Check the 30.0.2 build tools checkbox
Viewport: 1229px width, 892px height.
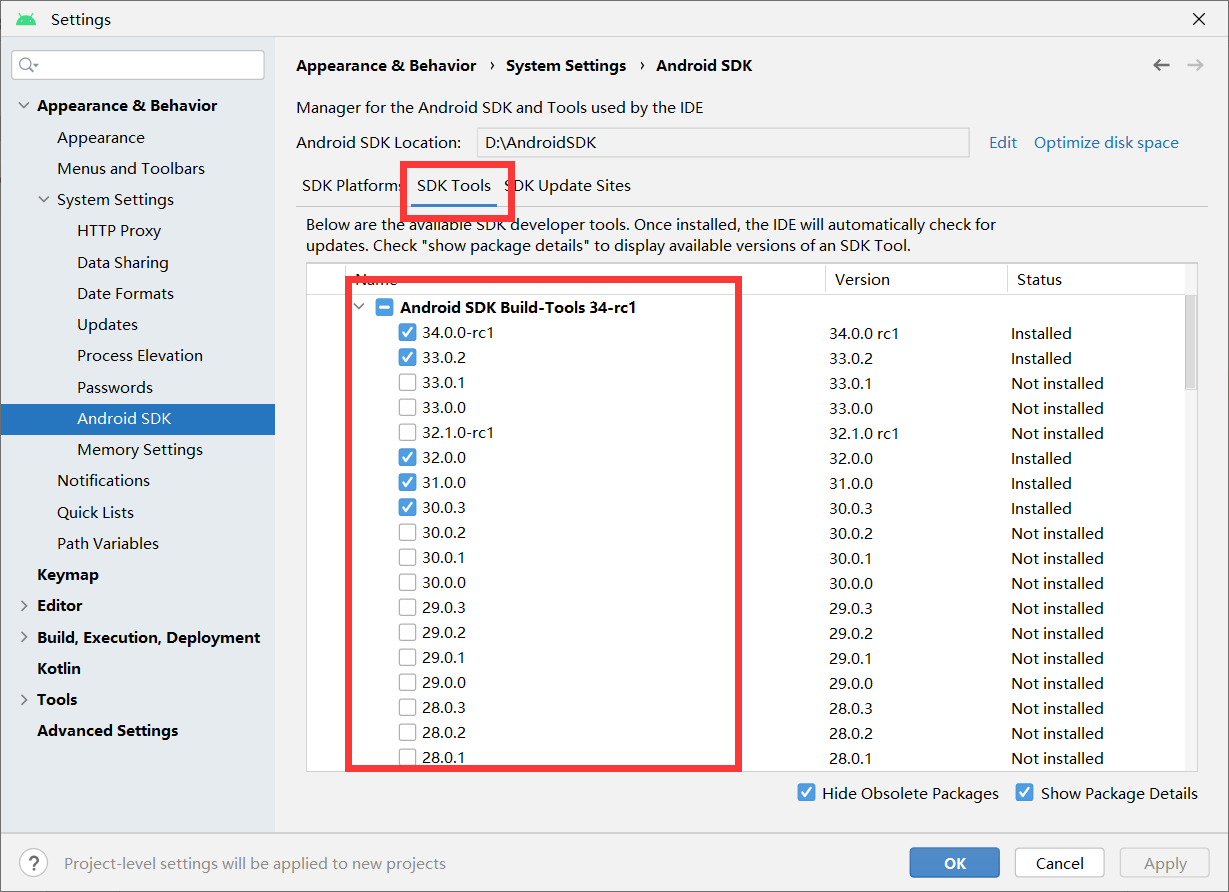point(407,533)
